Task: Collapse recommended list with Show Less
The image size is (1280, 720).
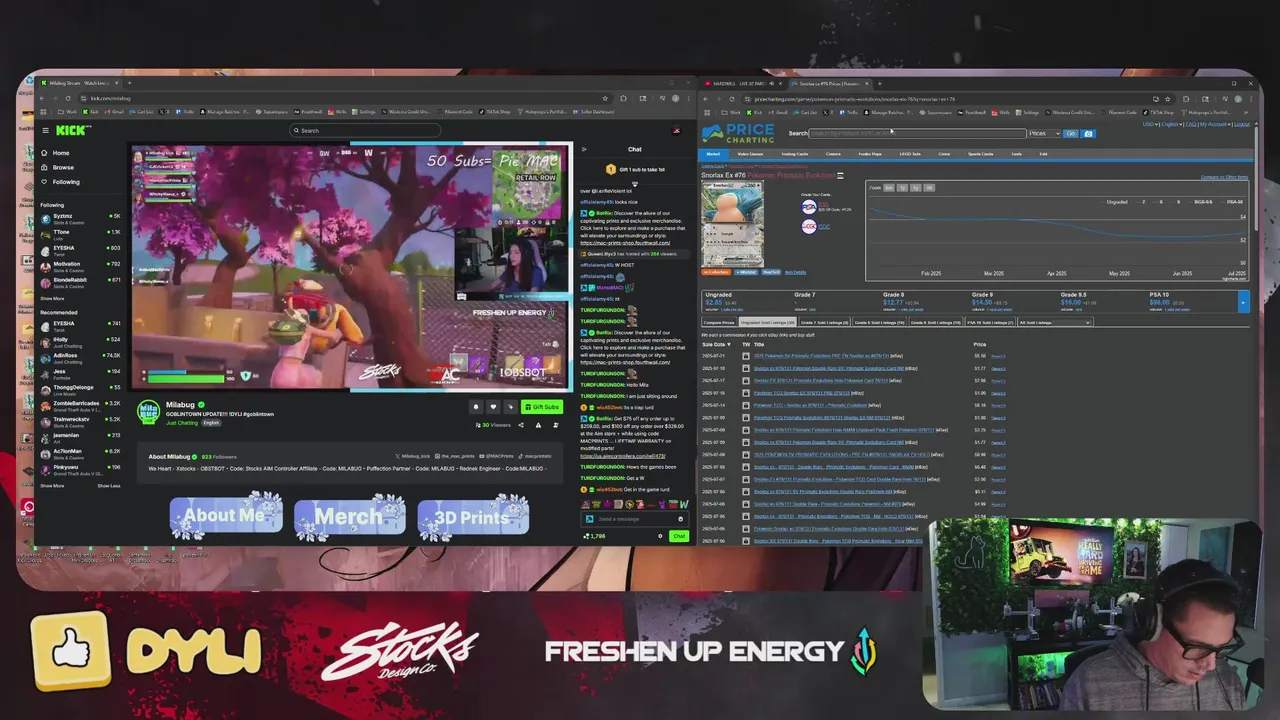Action: click(x=109, y=486)
